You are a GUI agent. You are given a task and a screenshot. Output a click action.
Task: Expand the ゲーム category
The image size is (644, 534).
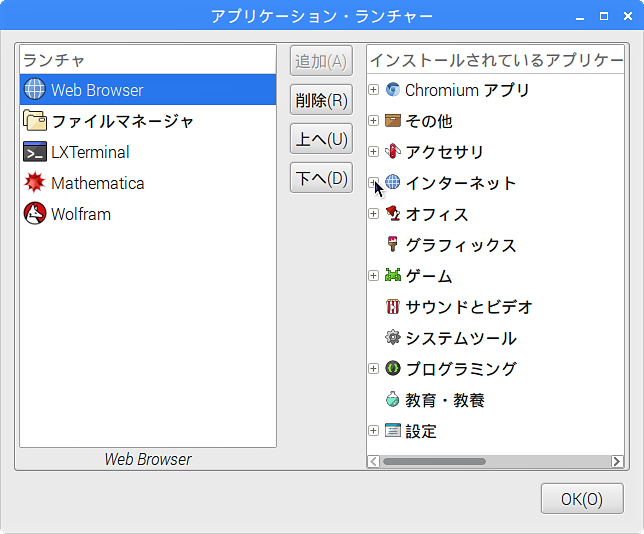click(373, 275)
